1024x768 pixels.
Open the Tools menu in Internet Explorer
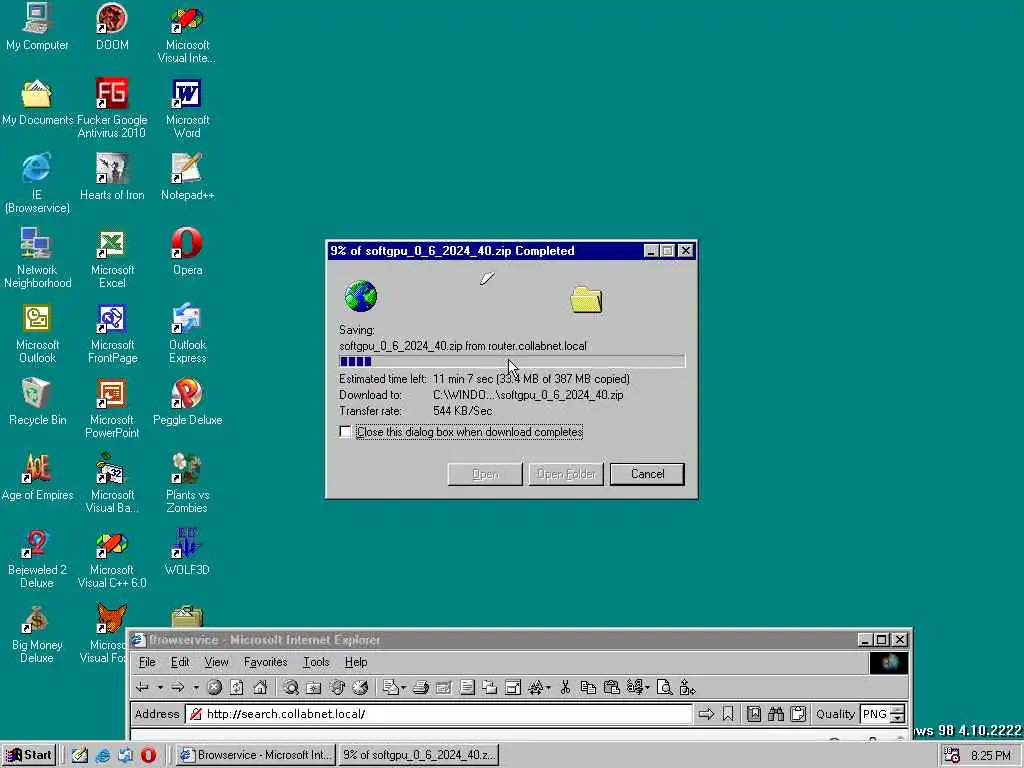pyautogui.click(x=316, y=662)
